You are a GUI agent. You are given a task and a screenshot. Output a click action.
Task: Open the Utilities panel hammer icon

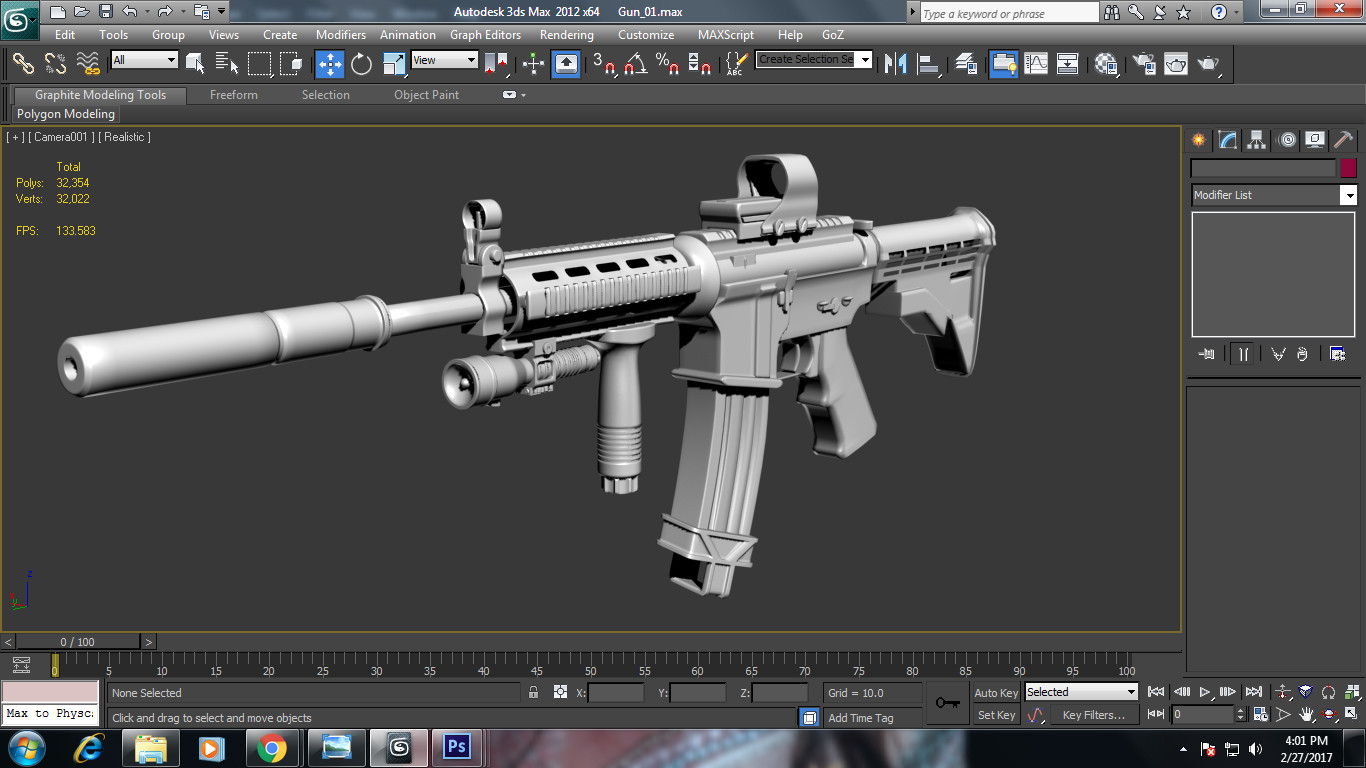click(1343, 140)
